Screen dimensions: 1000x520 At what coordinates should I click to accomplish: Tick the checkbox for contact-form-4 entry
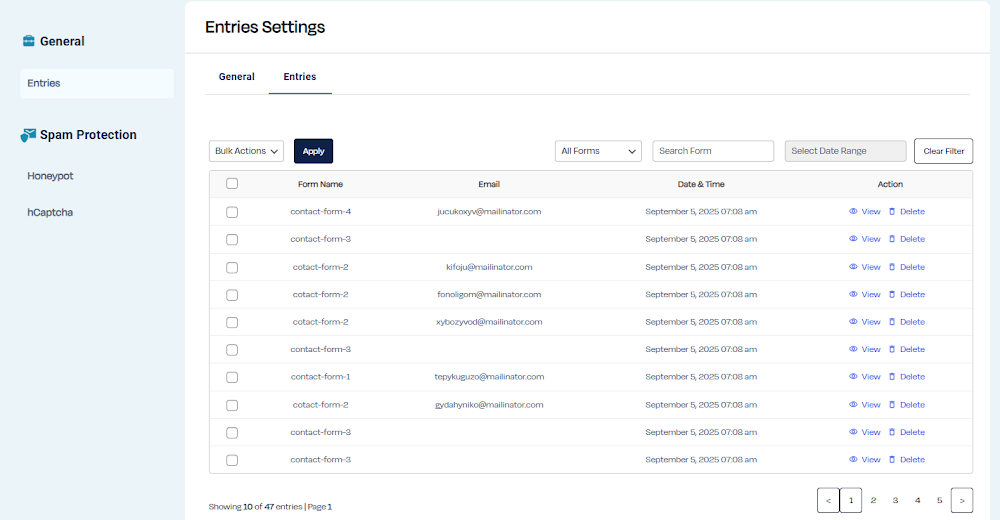pyautogui.click(x=232, y=212)
